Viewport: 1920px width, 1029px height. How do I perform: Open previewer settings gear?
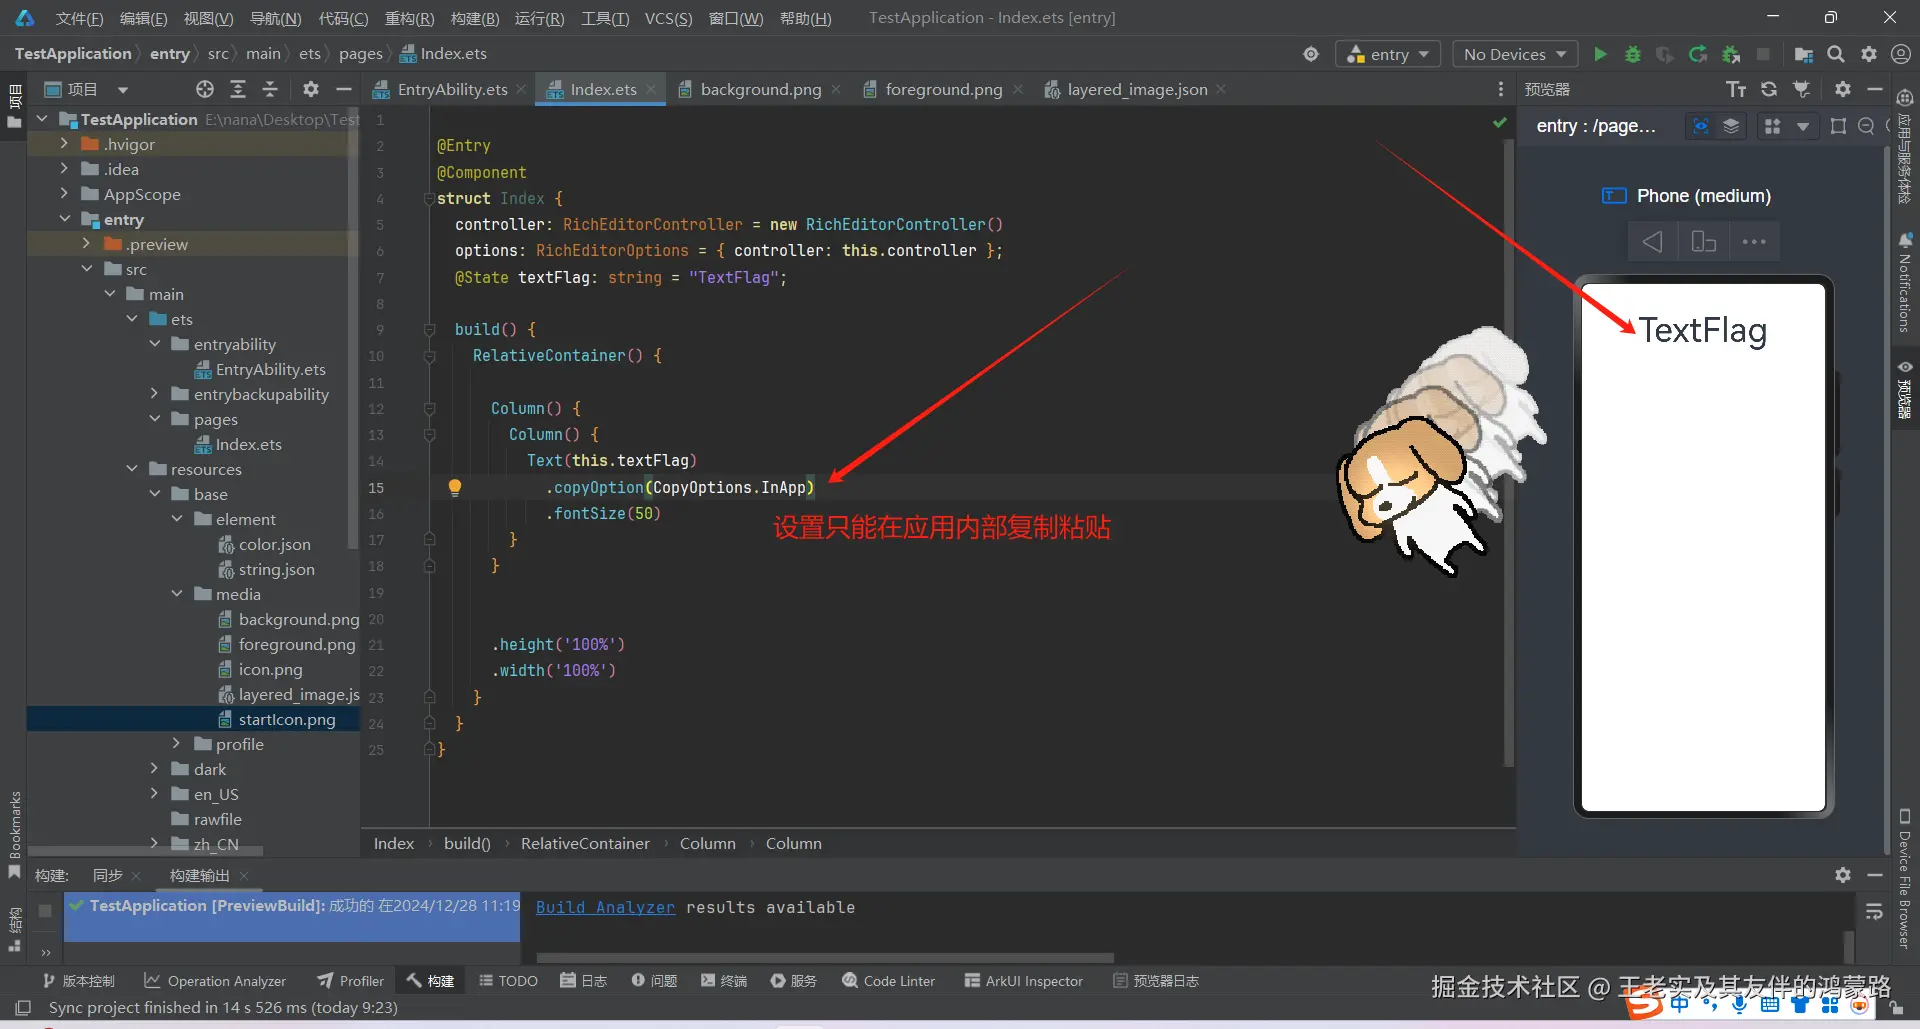click(1843, 89)
